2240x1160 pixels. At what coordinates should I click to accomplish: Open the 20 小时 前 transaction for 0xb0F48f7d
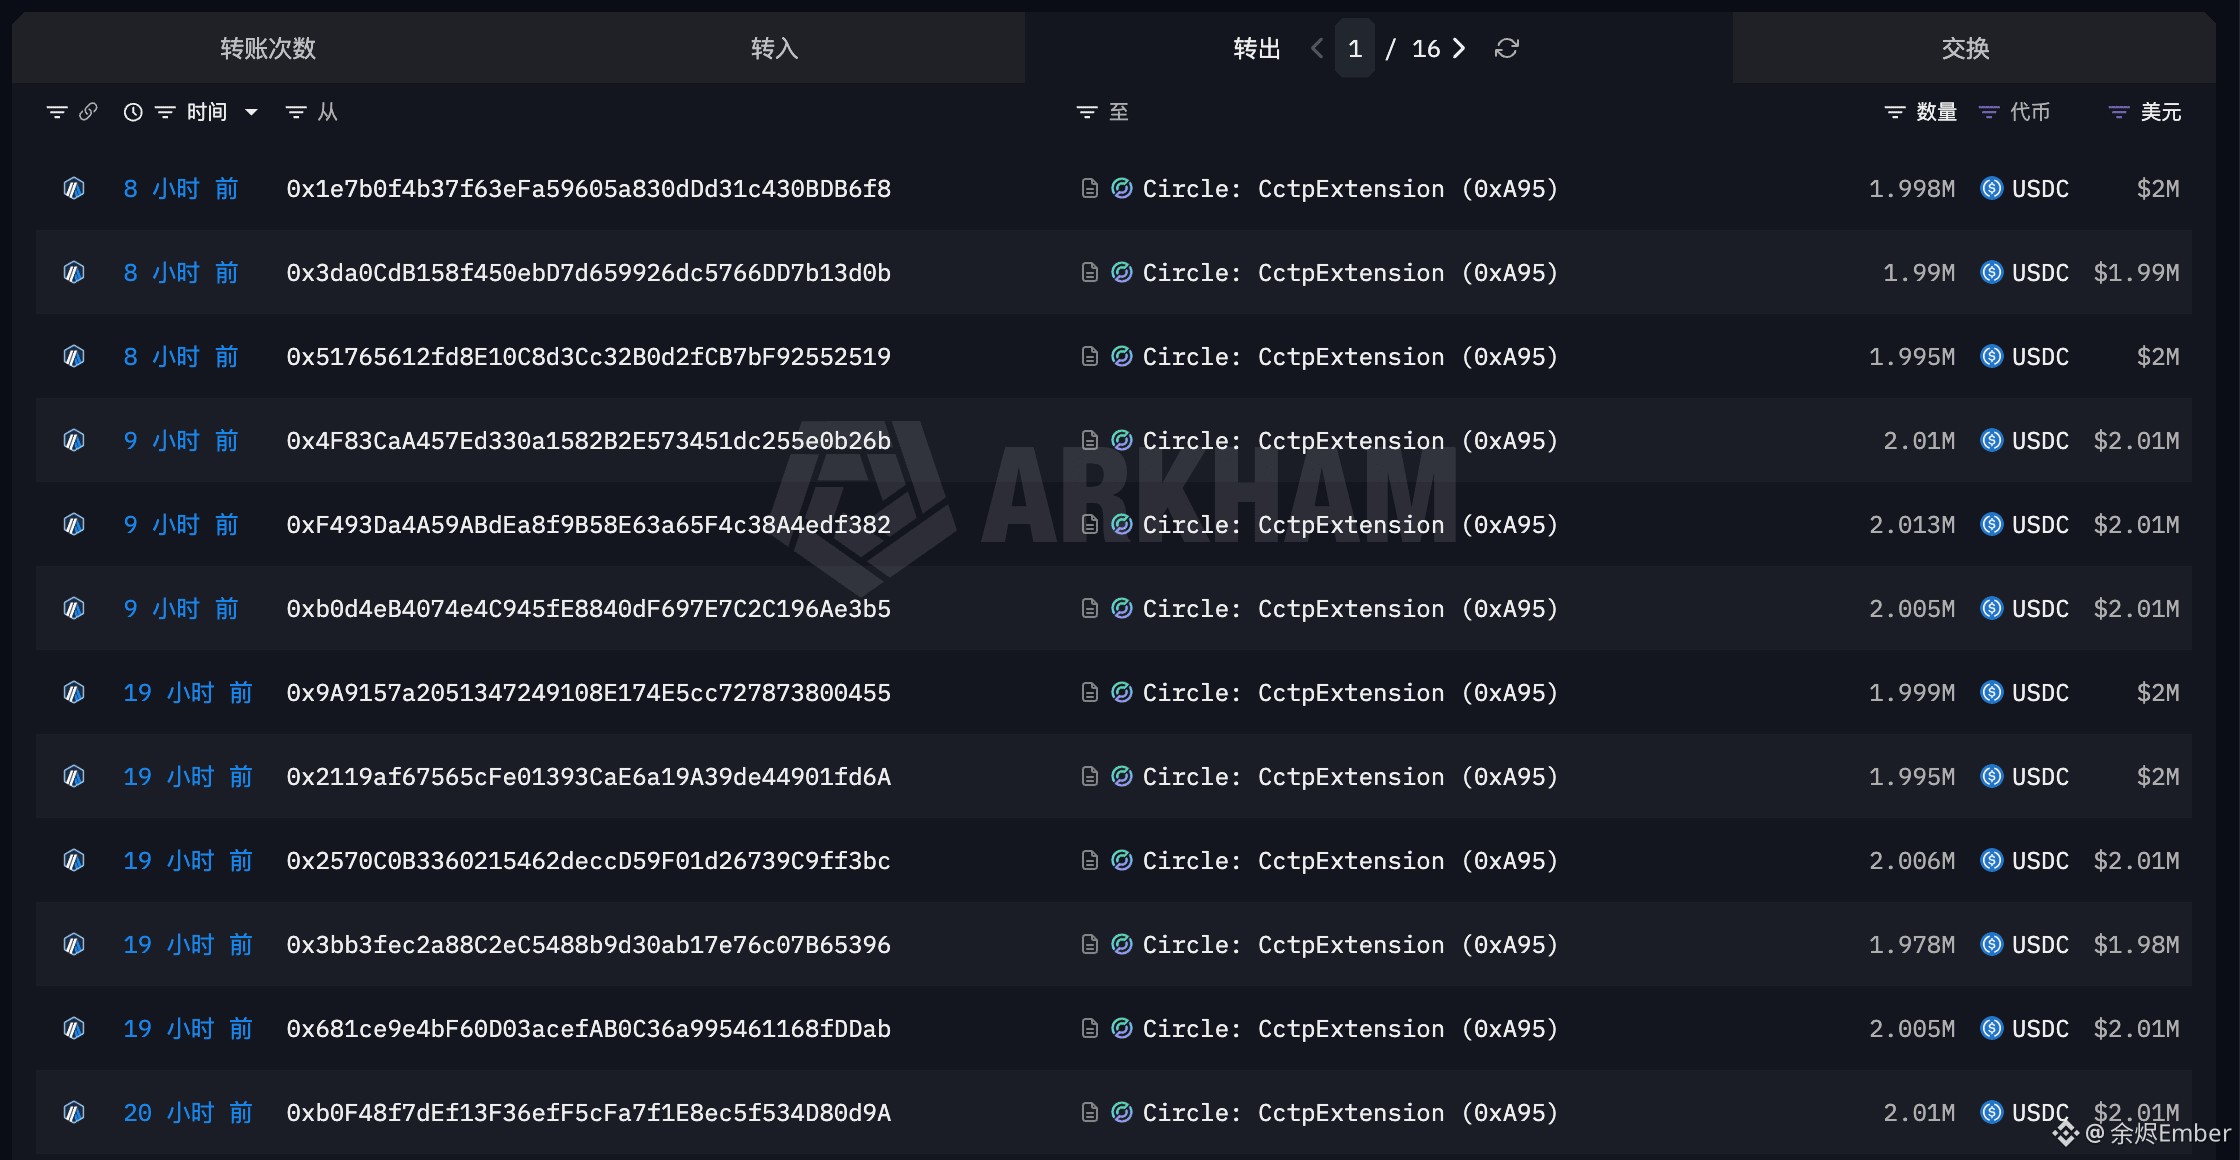click(x=188, y=1113)
